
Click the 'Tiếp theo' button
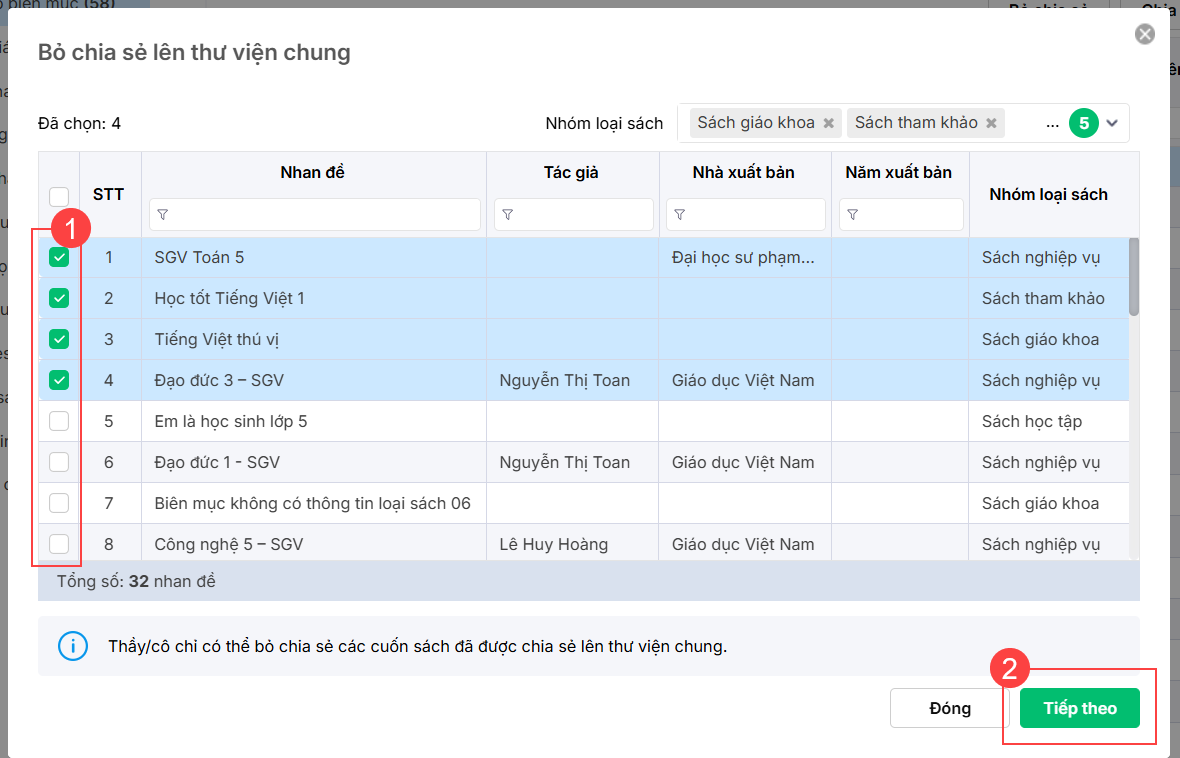click(x=1079, y=708)
